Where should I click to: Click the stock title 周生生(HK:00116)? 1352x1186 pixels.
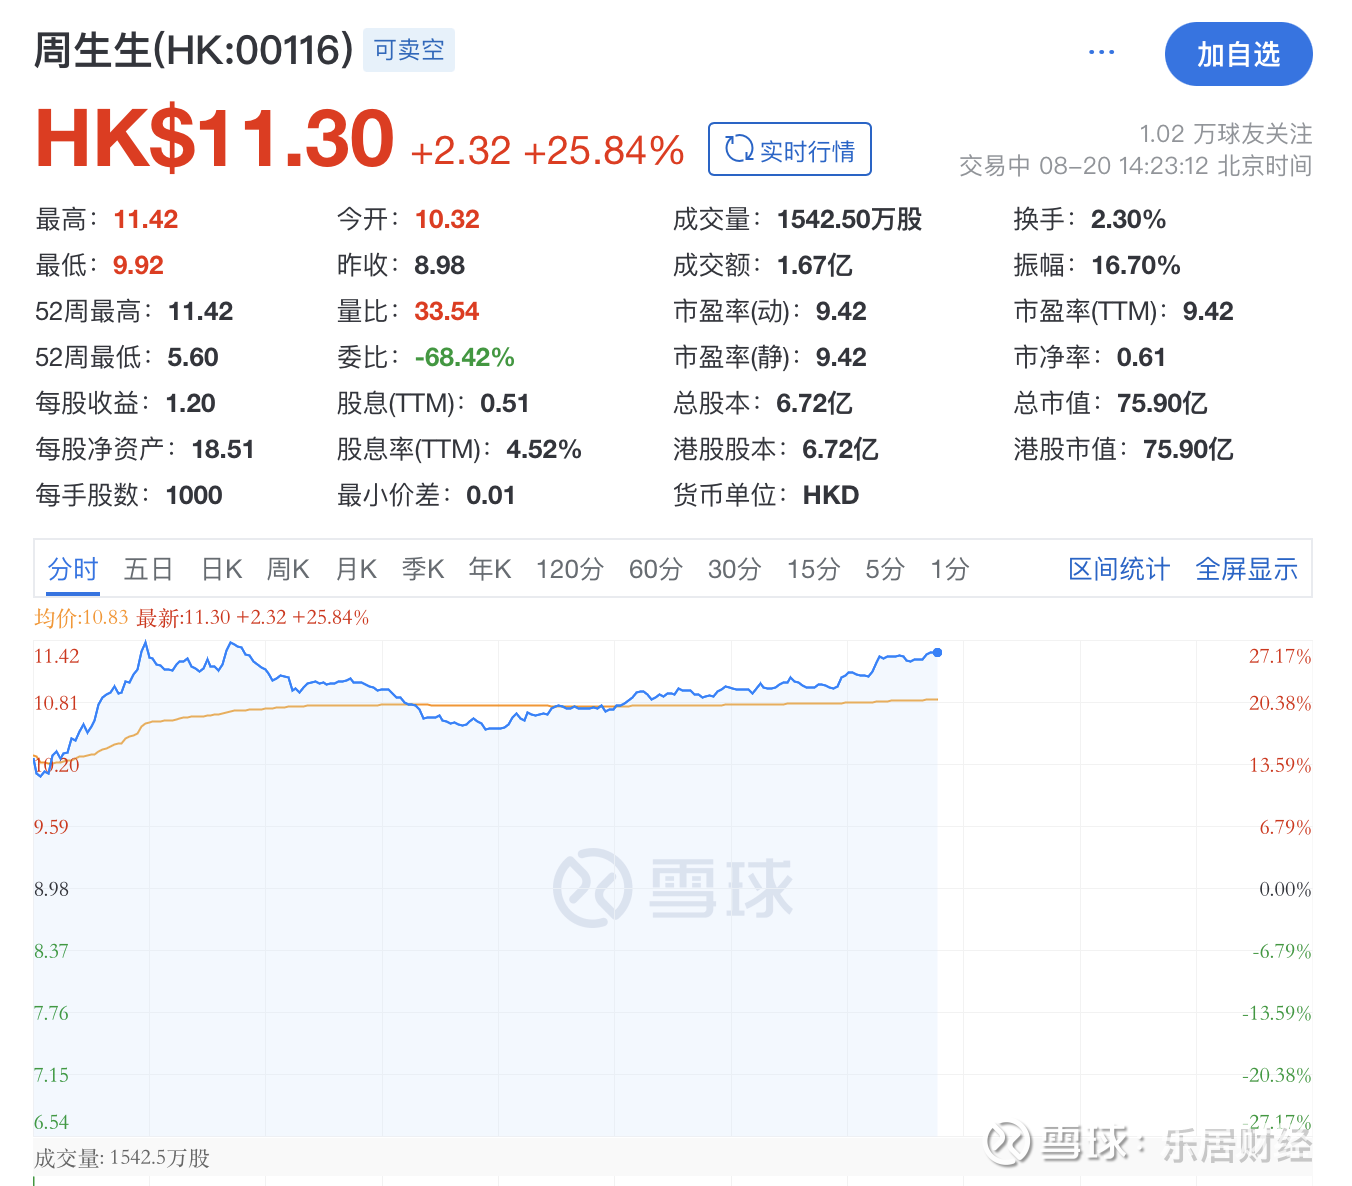coord(194,50)
